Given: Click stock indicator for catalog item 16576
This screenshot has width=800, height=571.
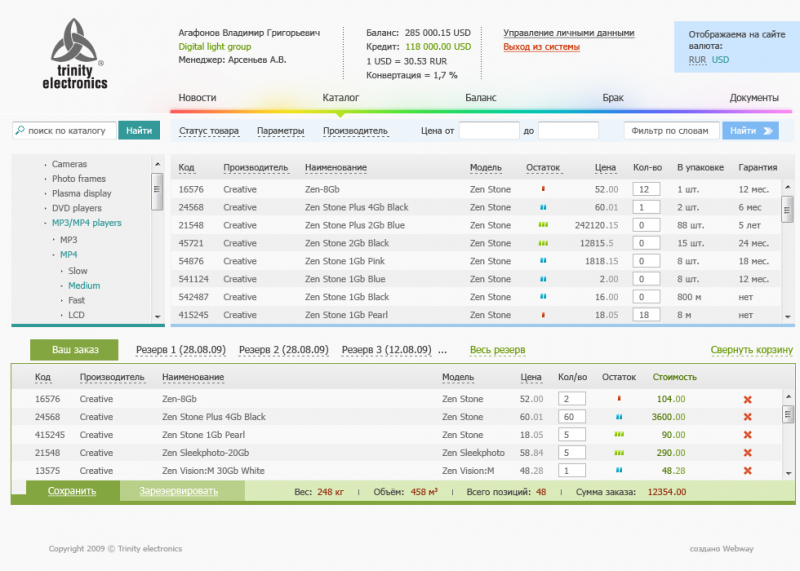Looking at the screenshot, I should coord(543,189).
